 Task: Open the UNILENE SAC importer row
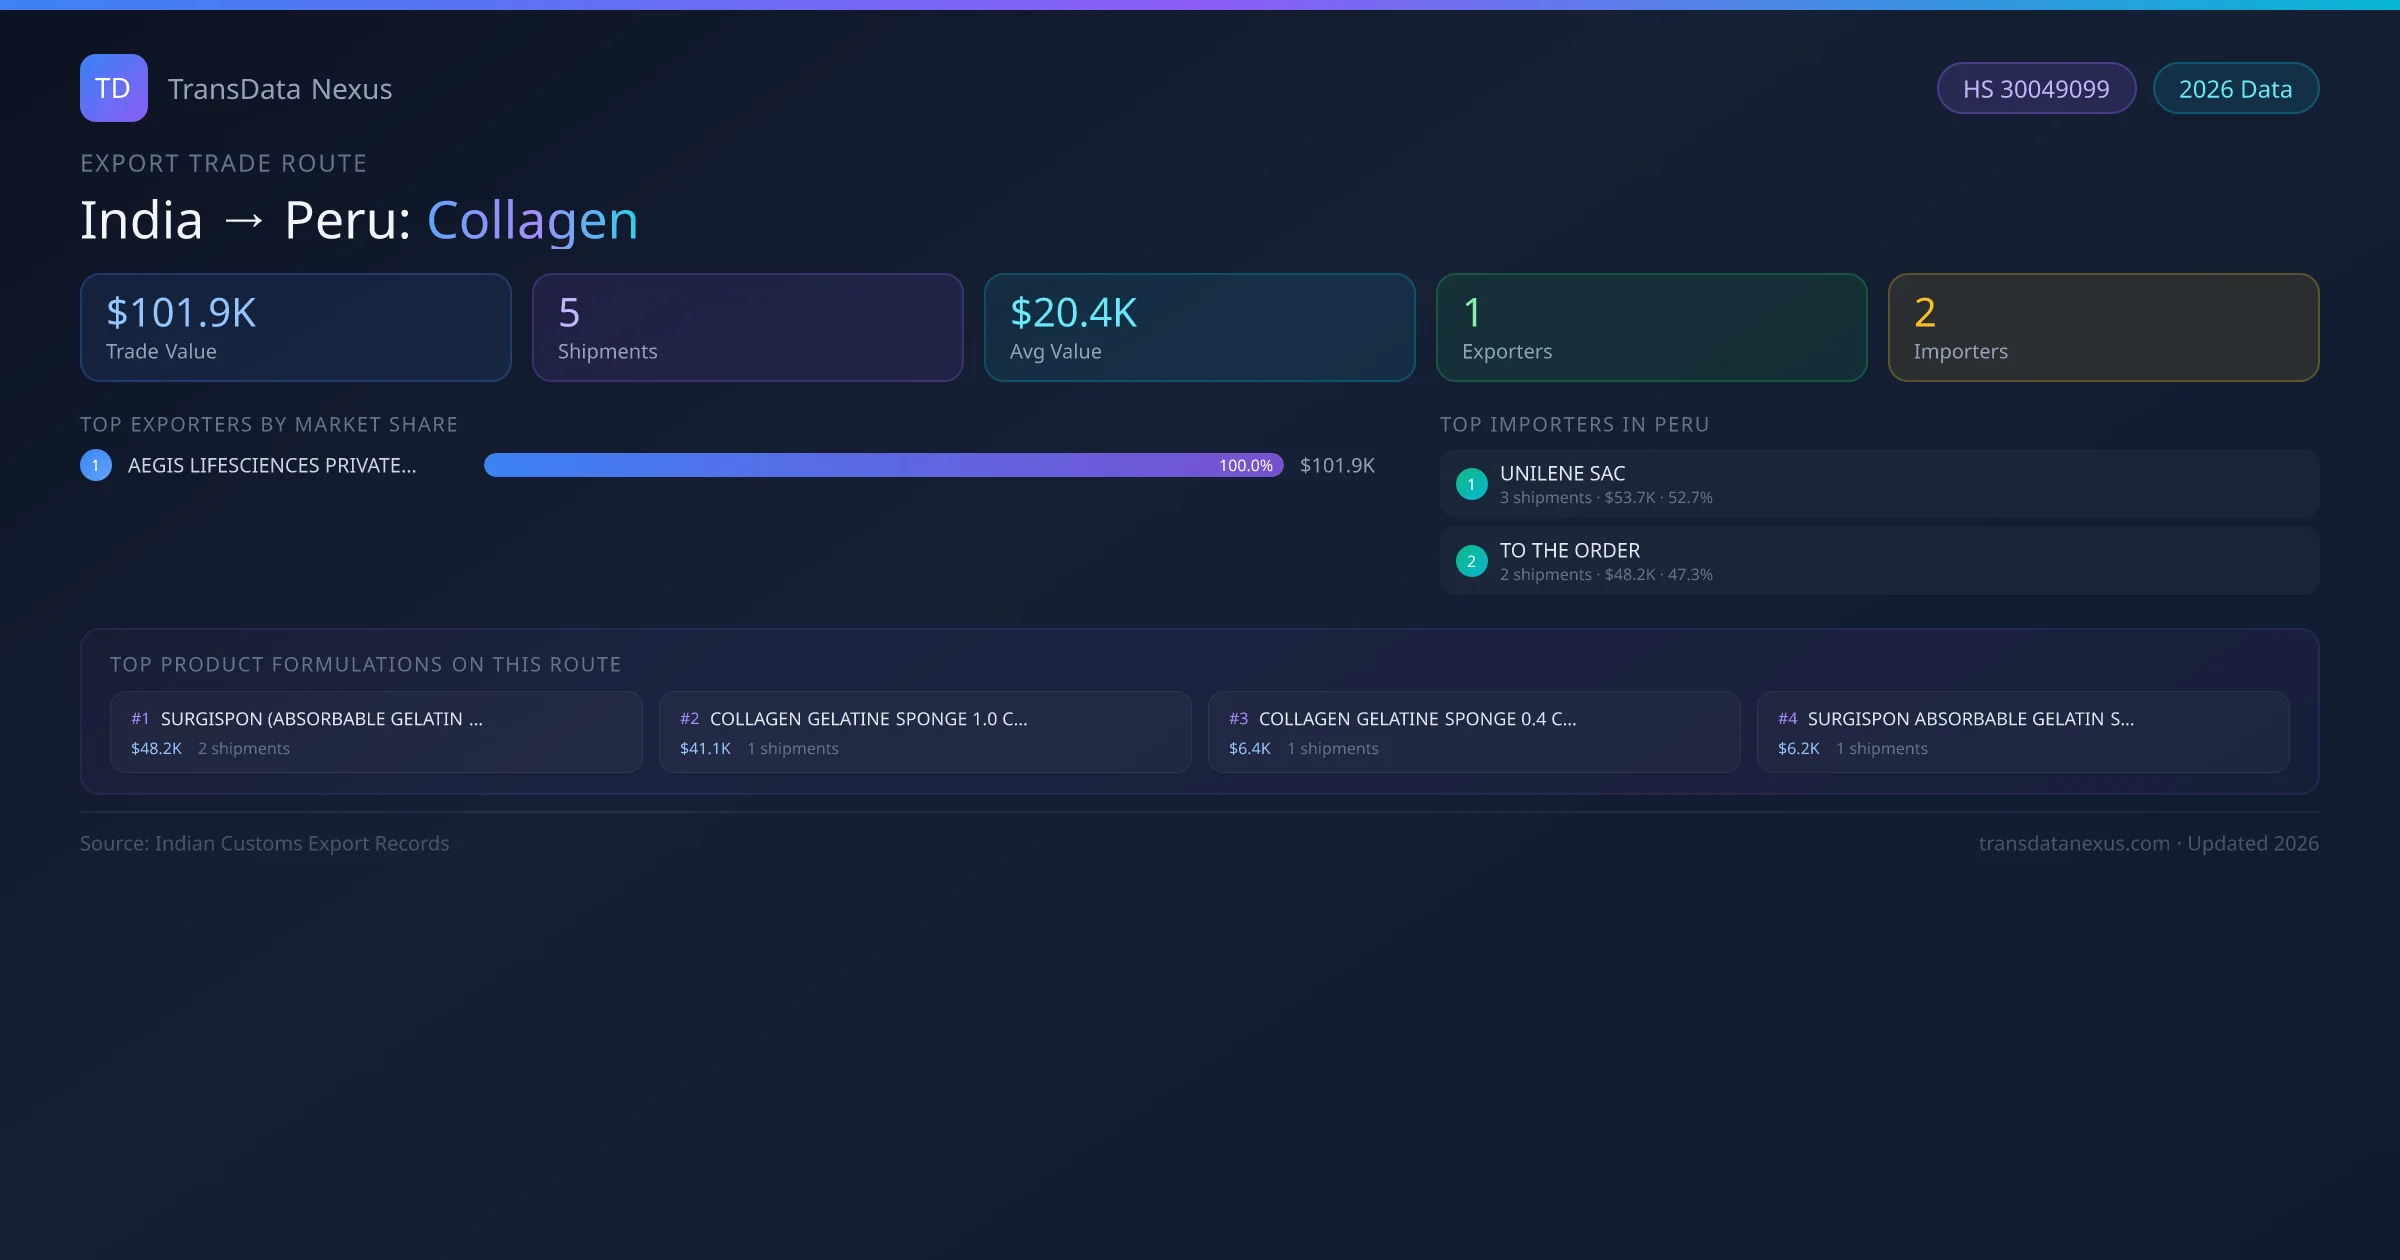(1879, 484)
